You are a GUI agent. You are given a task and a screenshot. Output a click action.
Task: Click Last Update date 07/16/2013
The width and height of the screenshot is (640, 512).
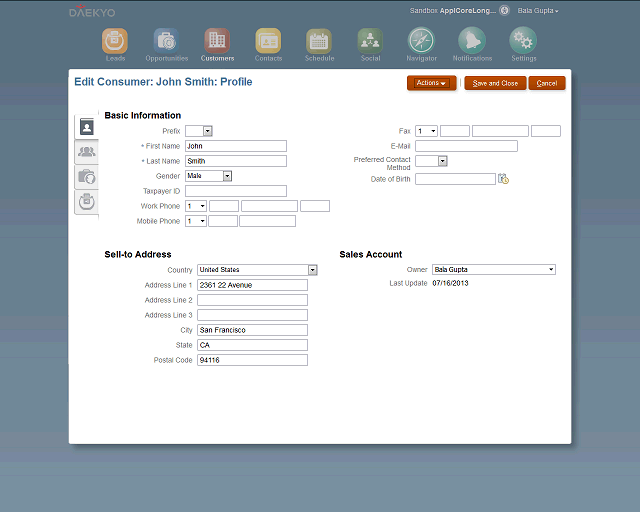pyautogui.click(x=450, y=283)
